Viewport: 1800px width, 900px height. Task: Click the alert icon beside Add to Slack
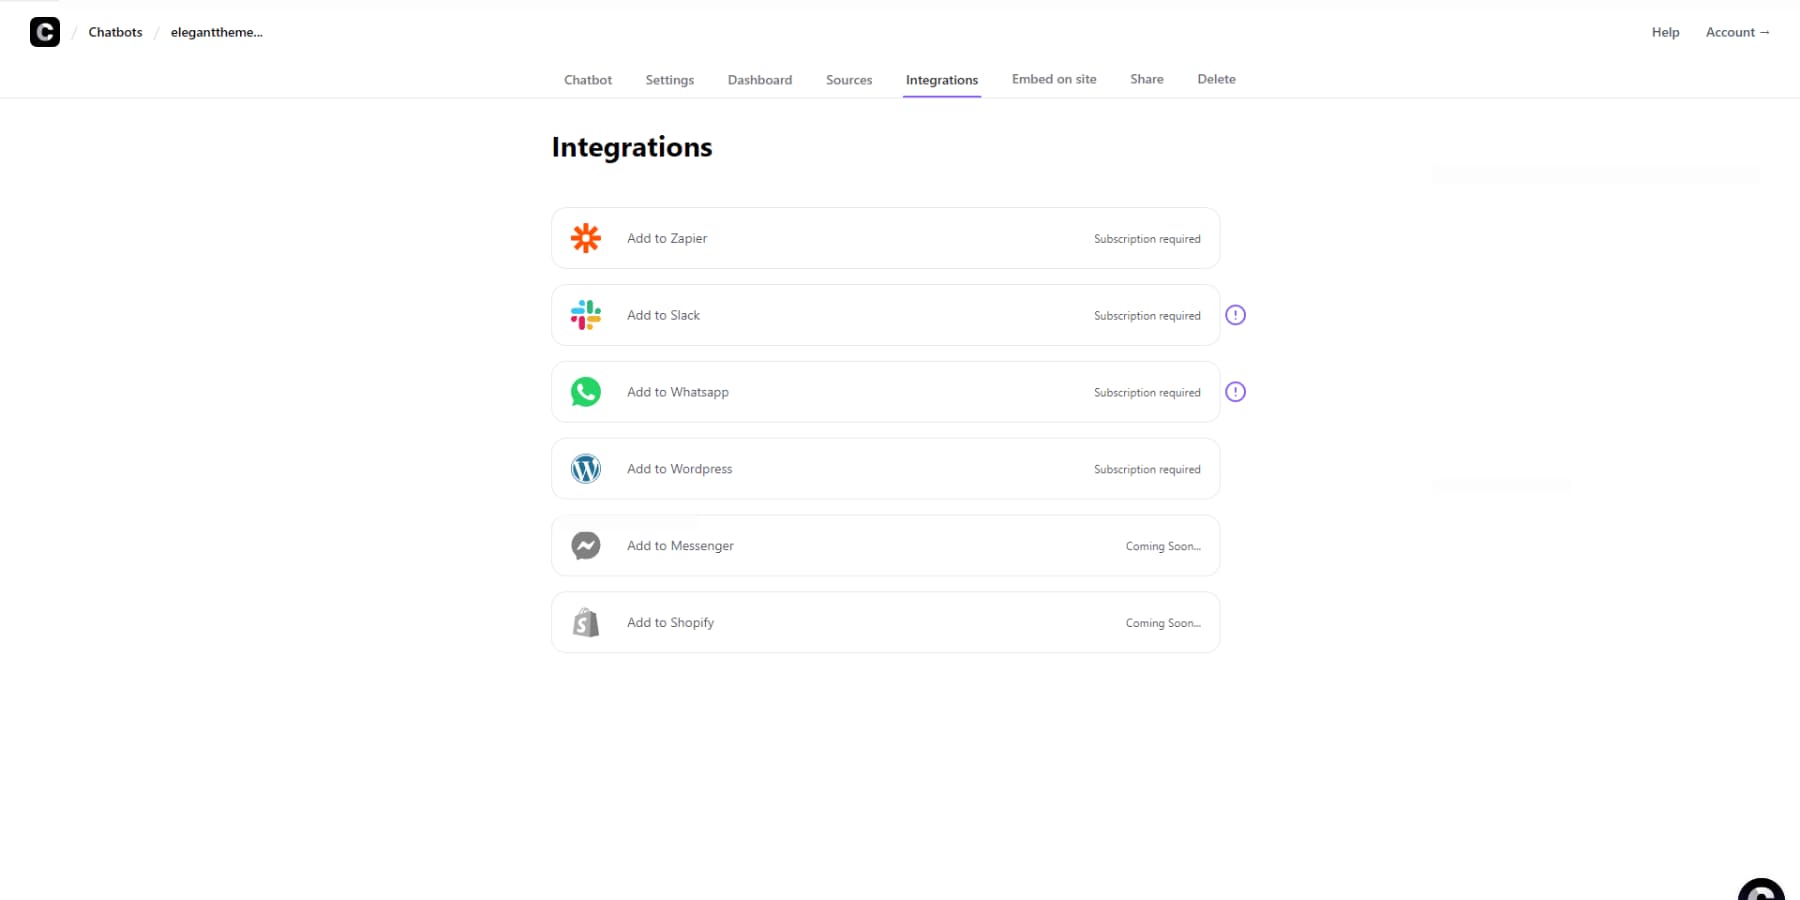(1236, 315)
